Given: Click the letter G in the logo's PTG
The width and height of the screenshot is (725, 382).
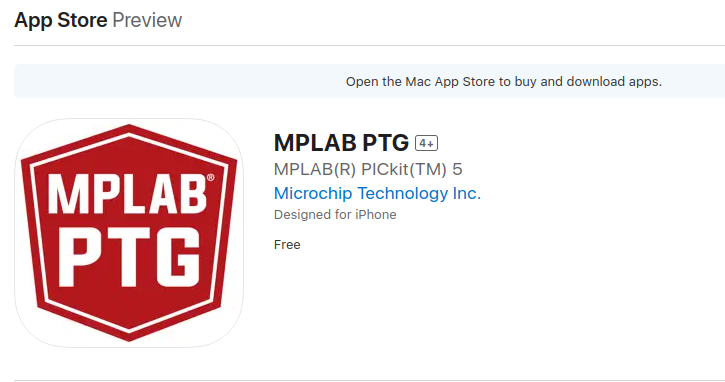Looking at the screenshot, I should [178, 257].
